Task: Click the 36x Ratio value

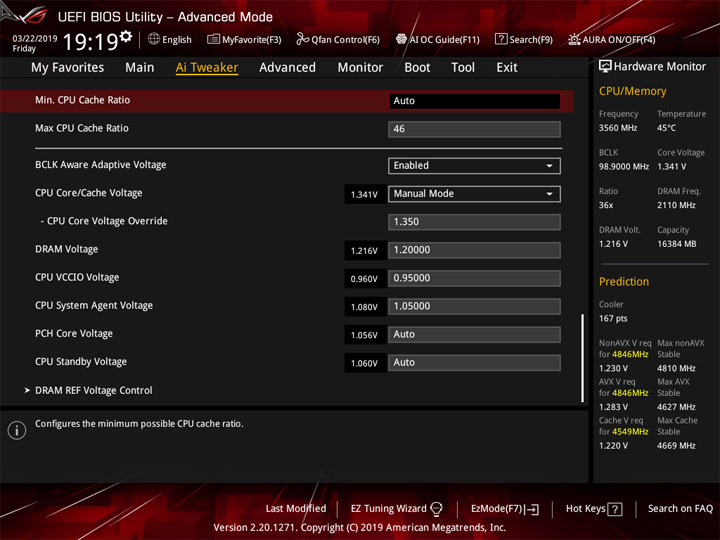Action: coord(606,205)
